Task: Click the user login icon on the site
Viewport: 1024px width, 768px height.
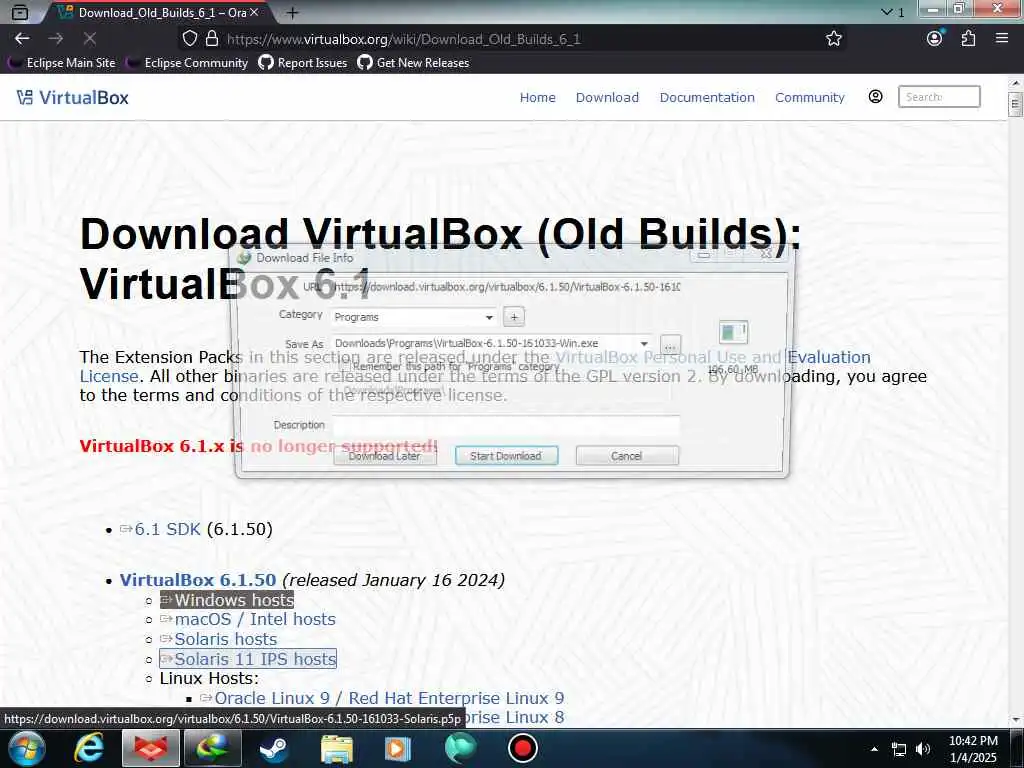Action: [x=875, y=97]
